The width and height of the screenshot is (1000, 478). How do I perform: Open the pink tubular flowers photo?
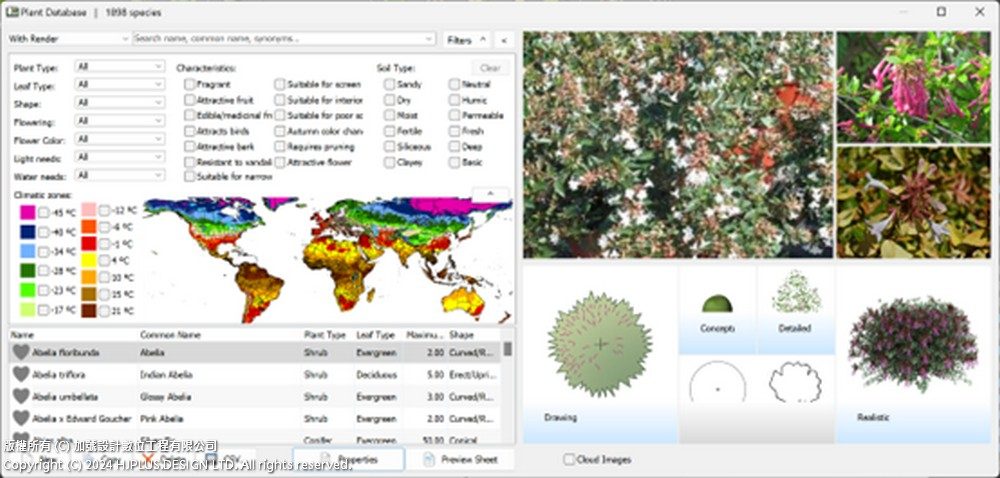tap(913, 87)
